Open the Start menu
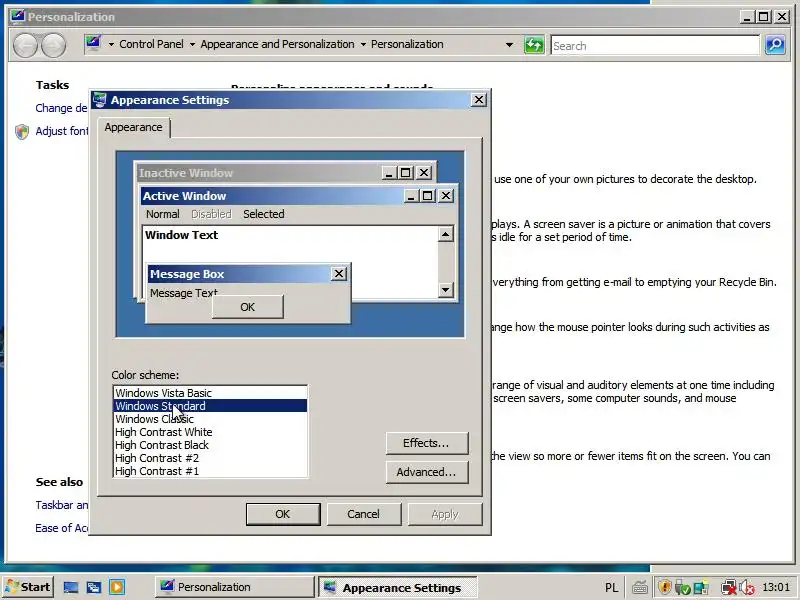The image size is (800, 600). point(28,587)
